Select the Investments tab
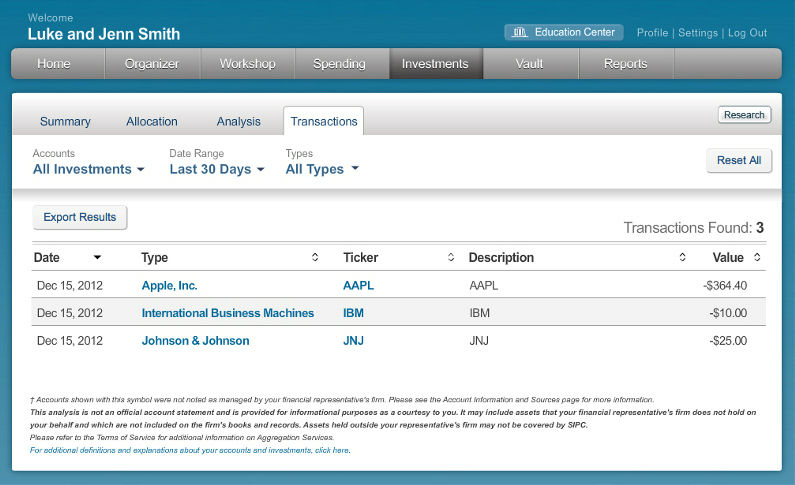The height and width of the screenshot is (485, 795). [435, 64]
